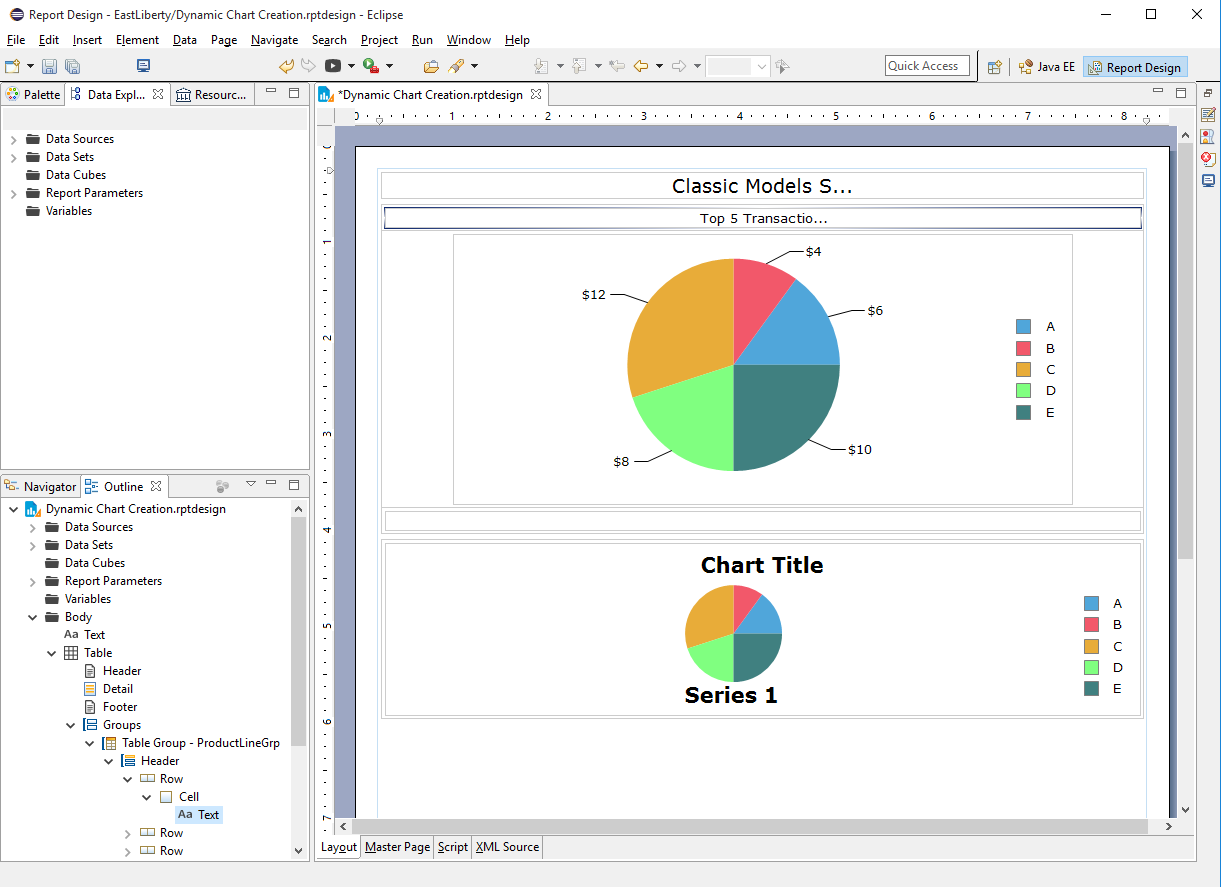
Task: Switch to the Script editor tab
Action: coord(452,847)
